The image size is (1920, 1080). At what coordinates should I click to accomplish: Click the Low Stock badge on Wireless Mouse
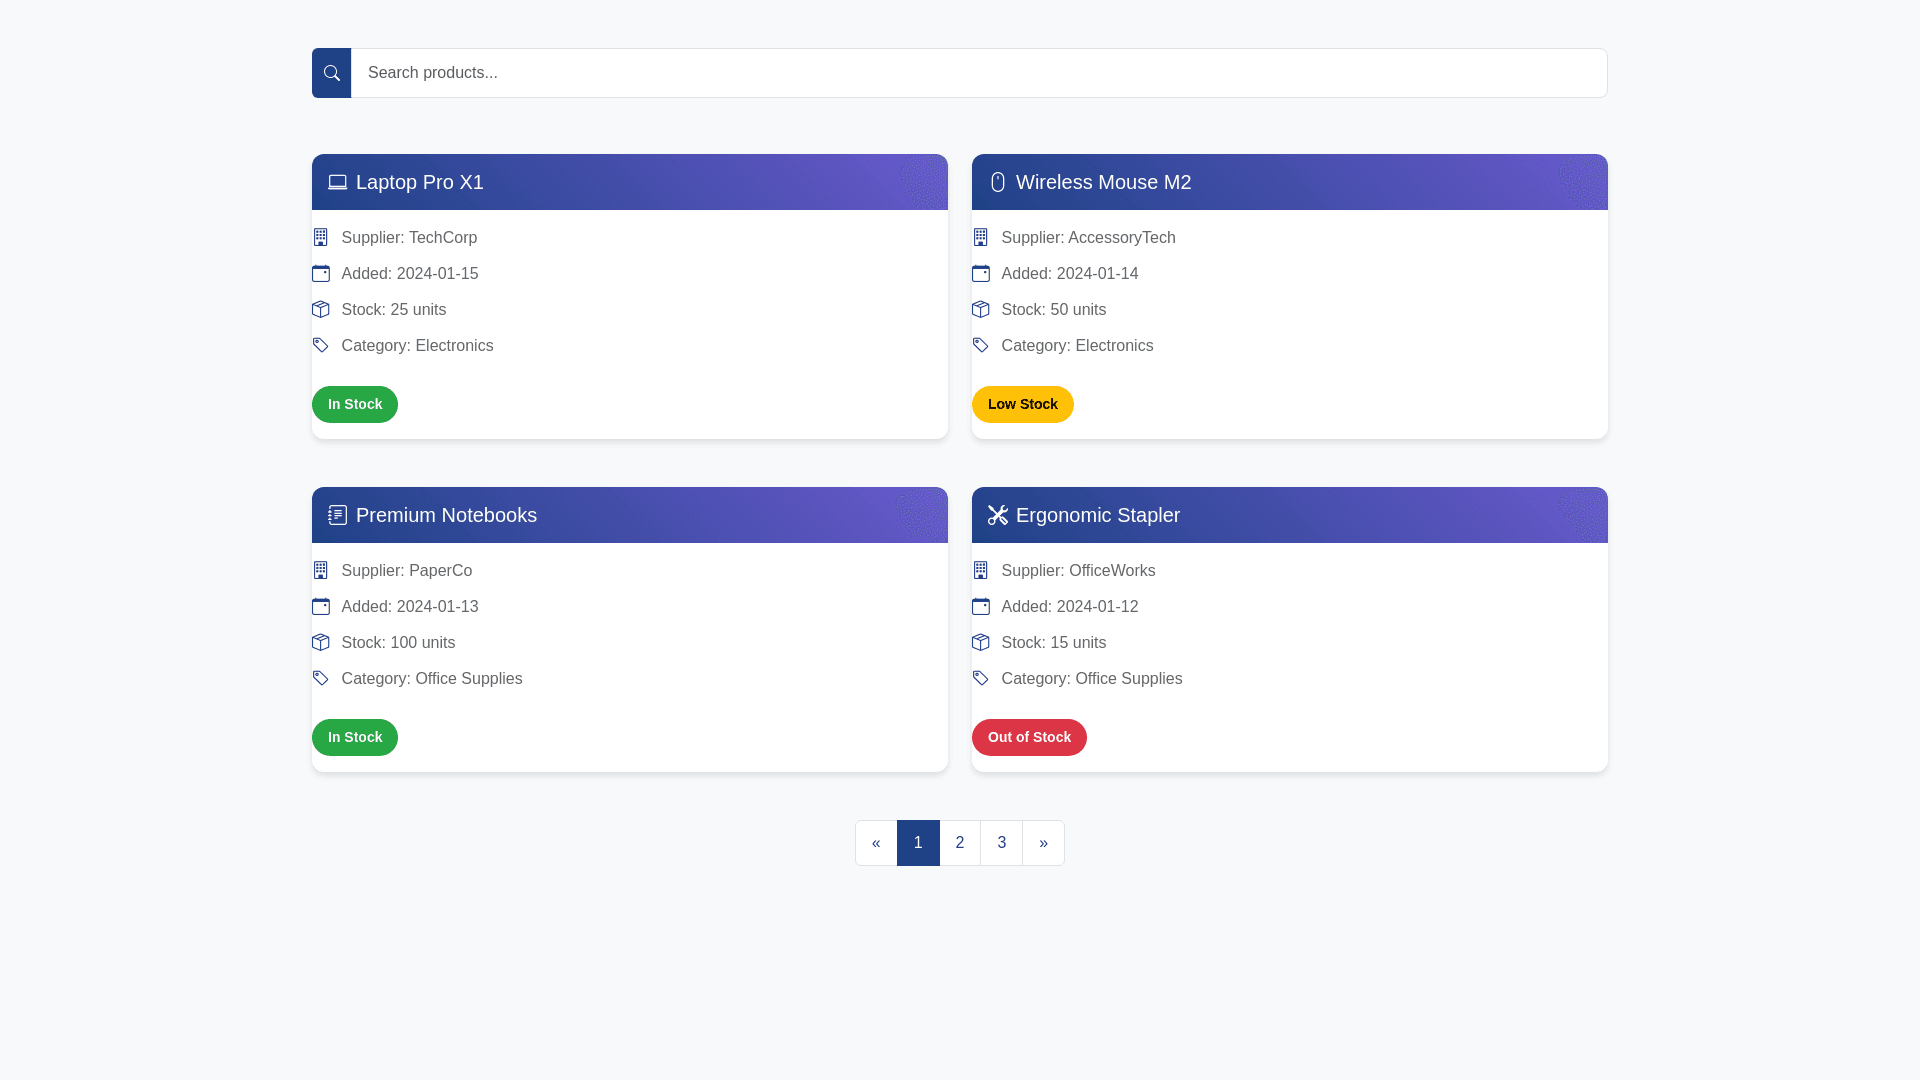pyautogui.click(x=1022, y=405)
